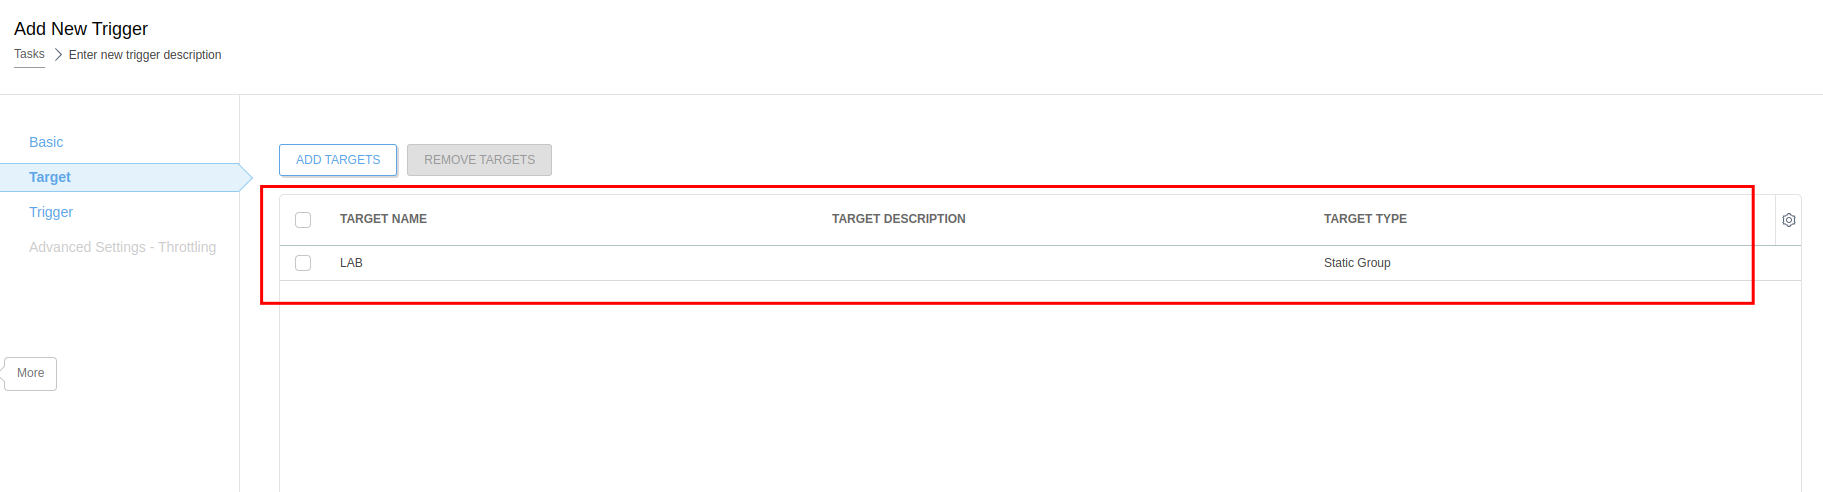This screenshot has height=492, width=1823.
Task: Click the Add New Trigger page title
Action: click(81, 29)
